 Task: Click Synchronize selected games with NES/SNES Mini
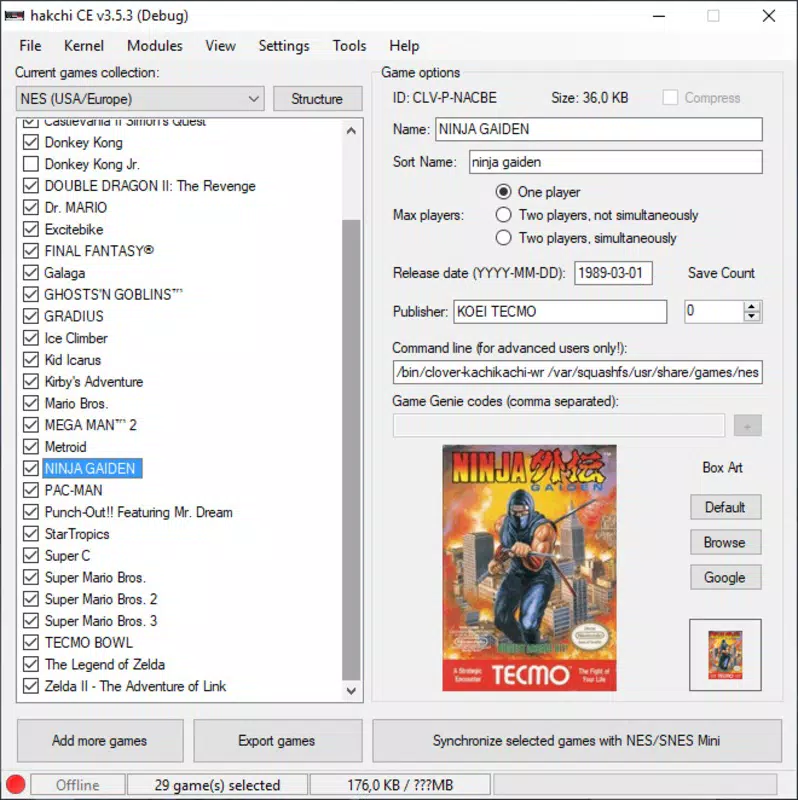(x=577, y=741)
